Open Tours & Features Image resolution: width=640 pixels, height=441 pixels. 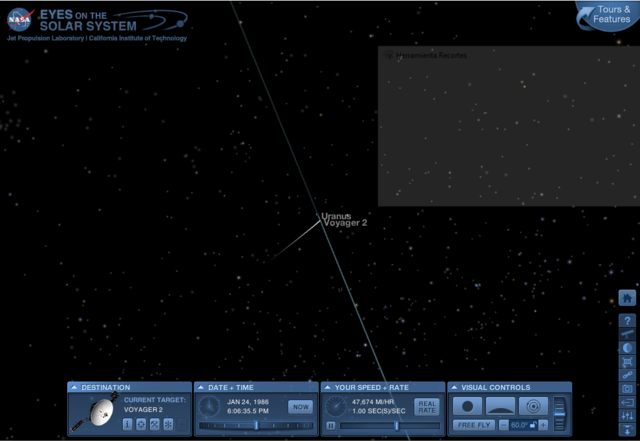(607, 16)
